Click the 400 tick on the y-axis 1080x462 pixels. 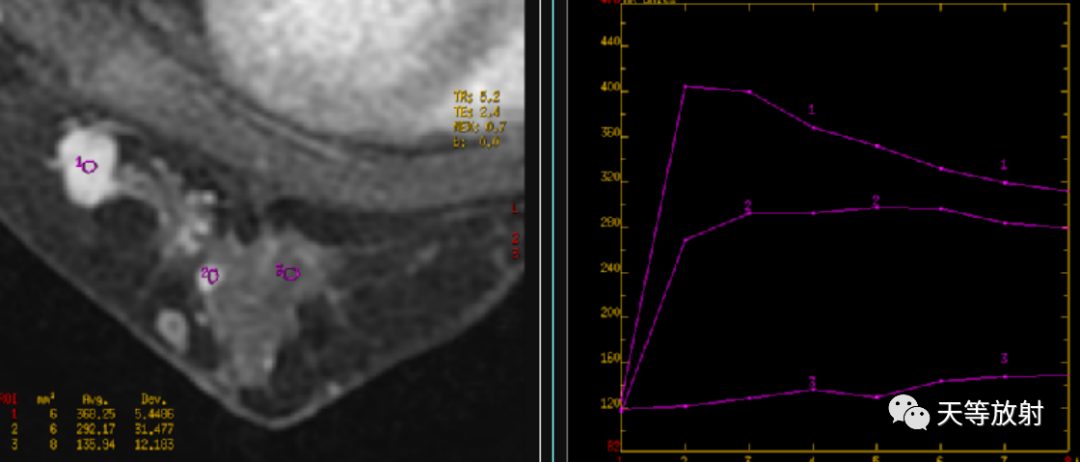[608, 92]
